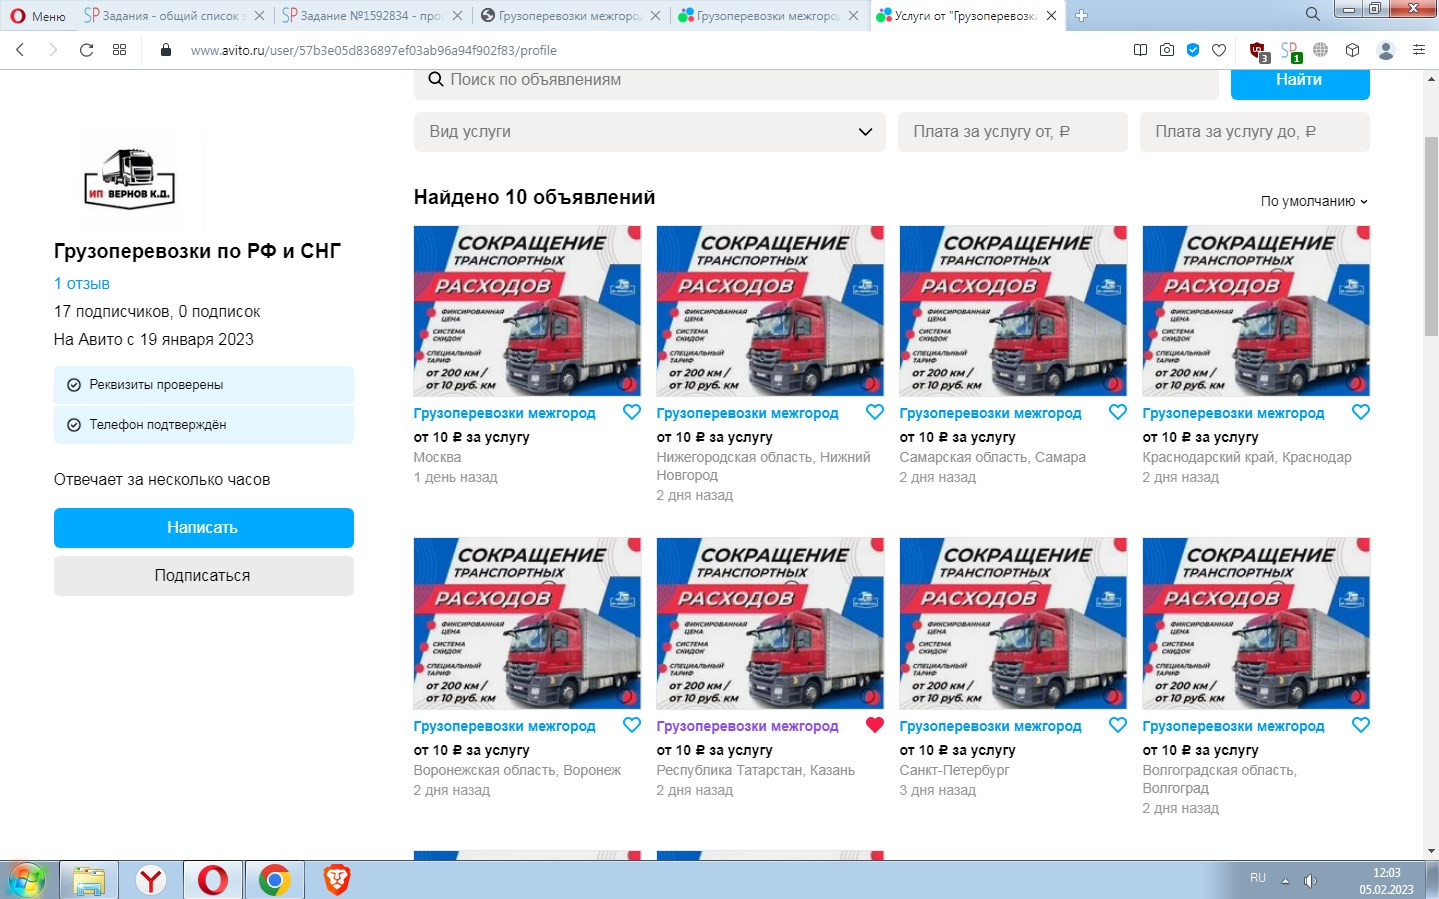Launch Brave browser from taskbar

337,880
